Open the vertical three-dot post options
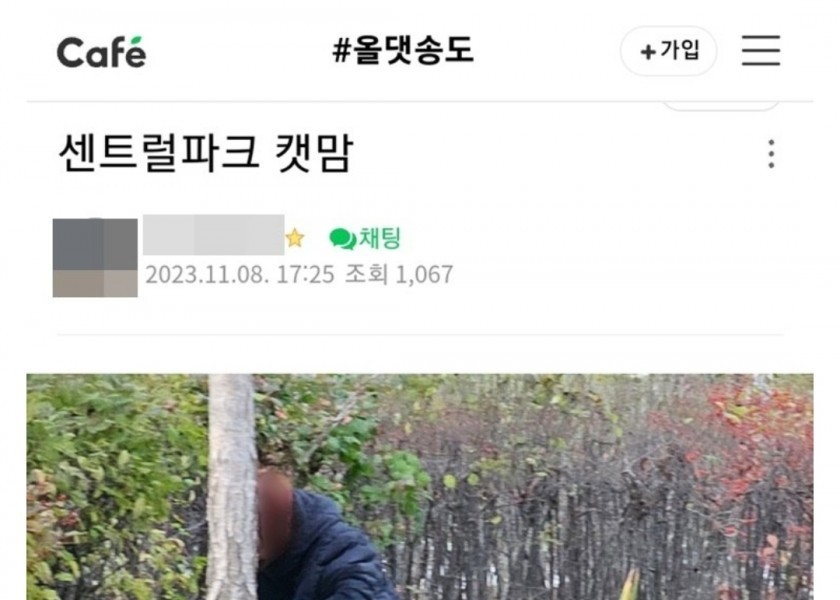 click(x=771, y=154)
